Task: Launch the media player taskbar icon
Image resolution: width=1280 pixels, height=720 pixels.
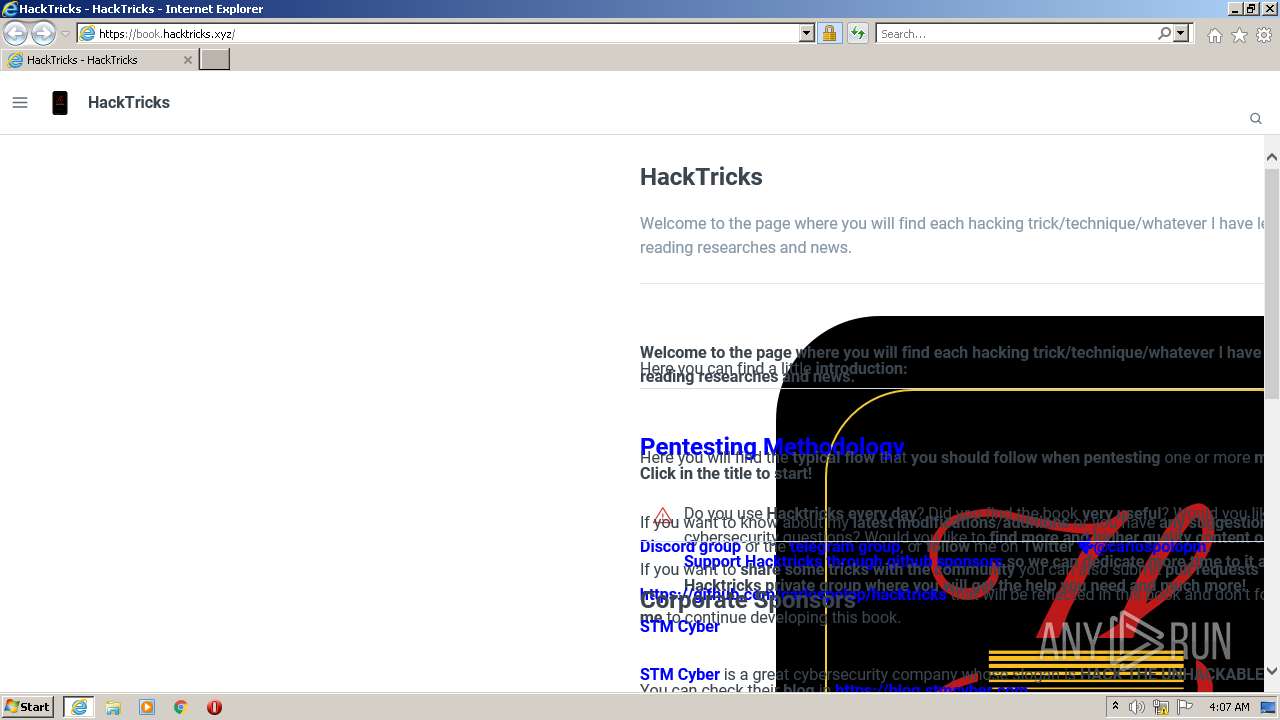Action: point(147,707)
